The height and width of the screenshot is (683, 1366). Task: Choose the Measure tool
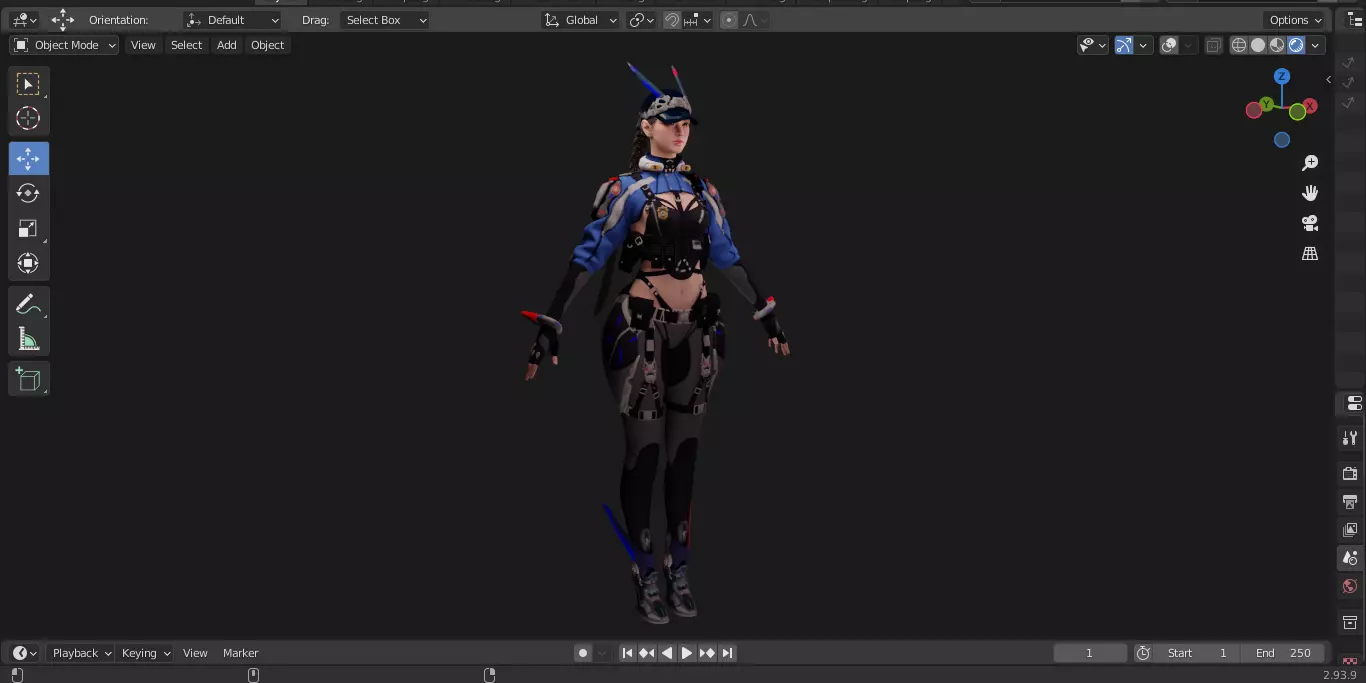[28, 340]
